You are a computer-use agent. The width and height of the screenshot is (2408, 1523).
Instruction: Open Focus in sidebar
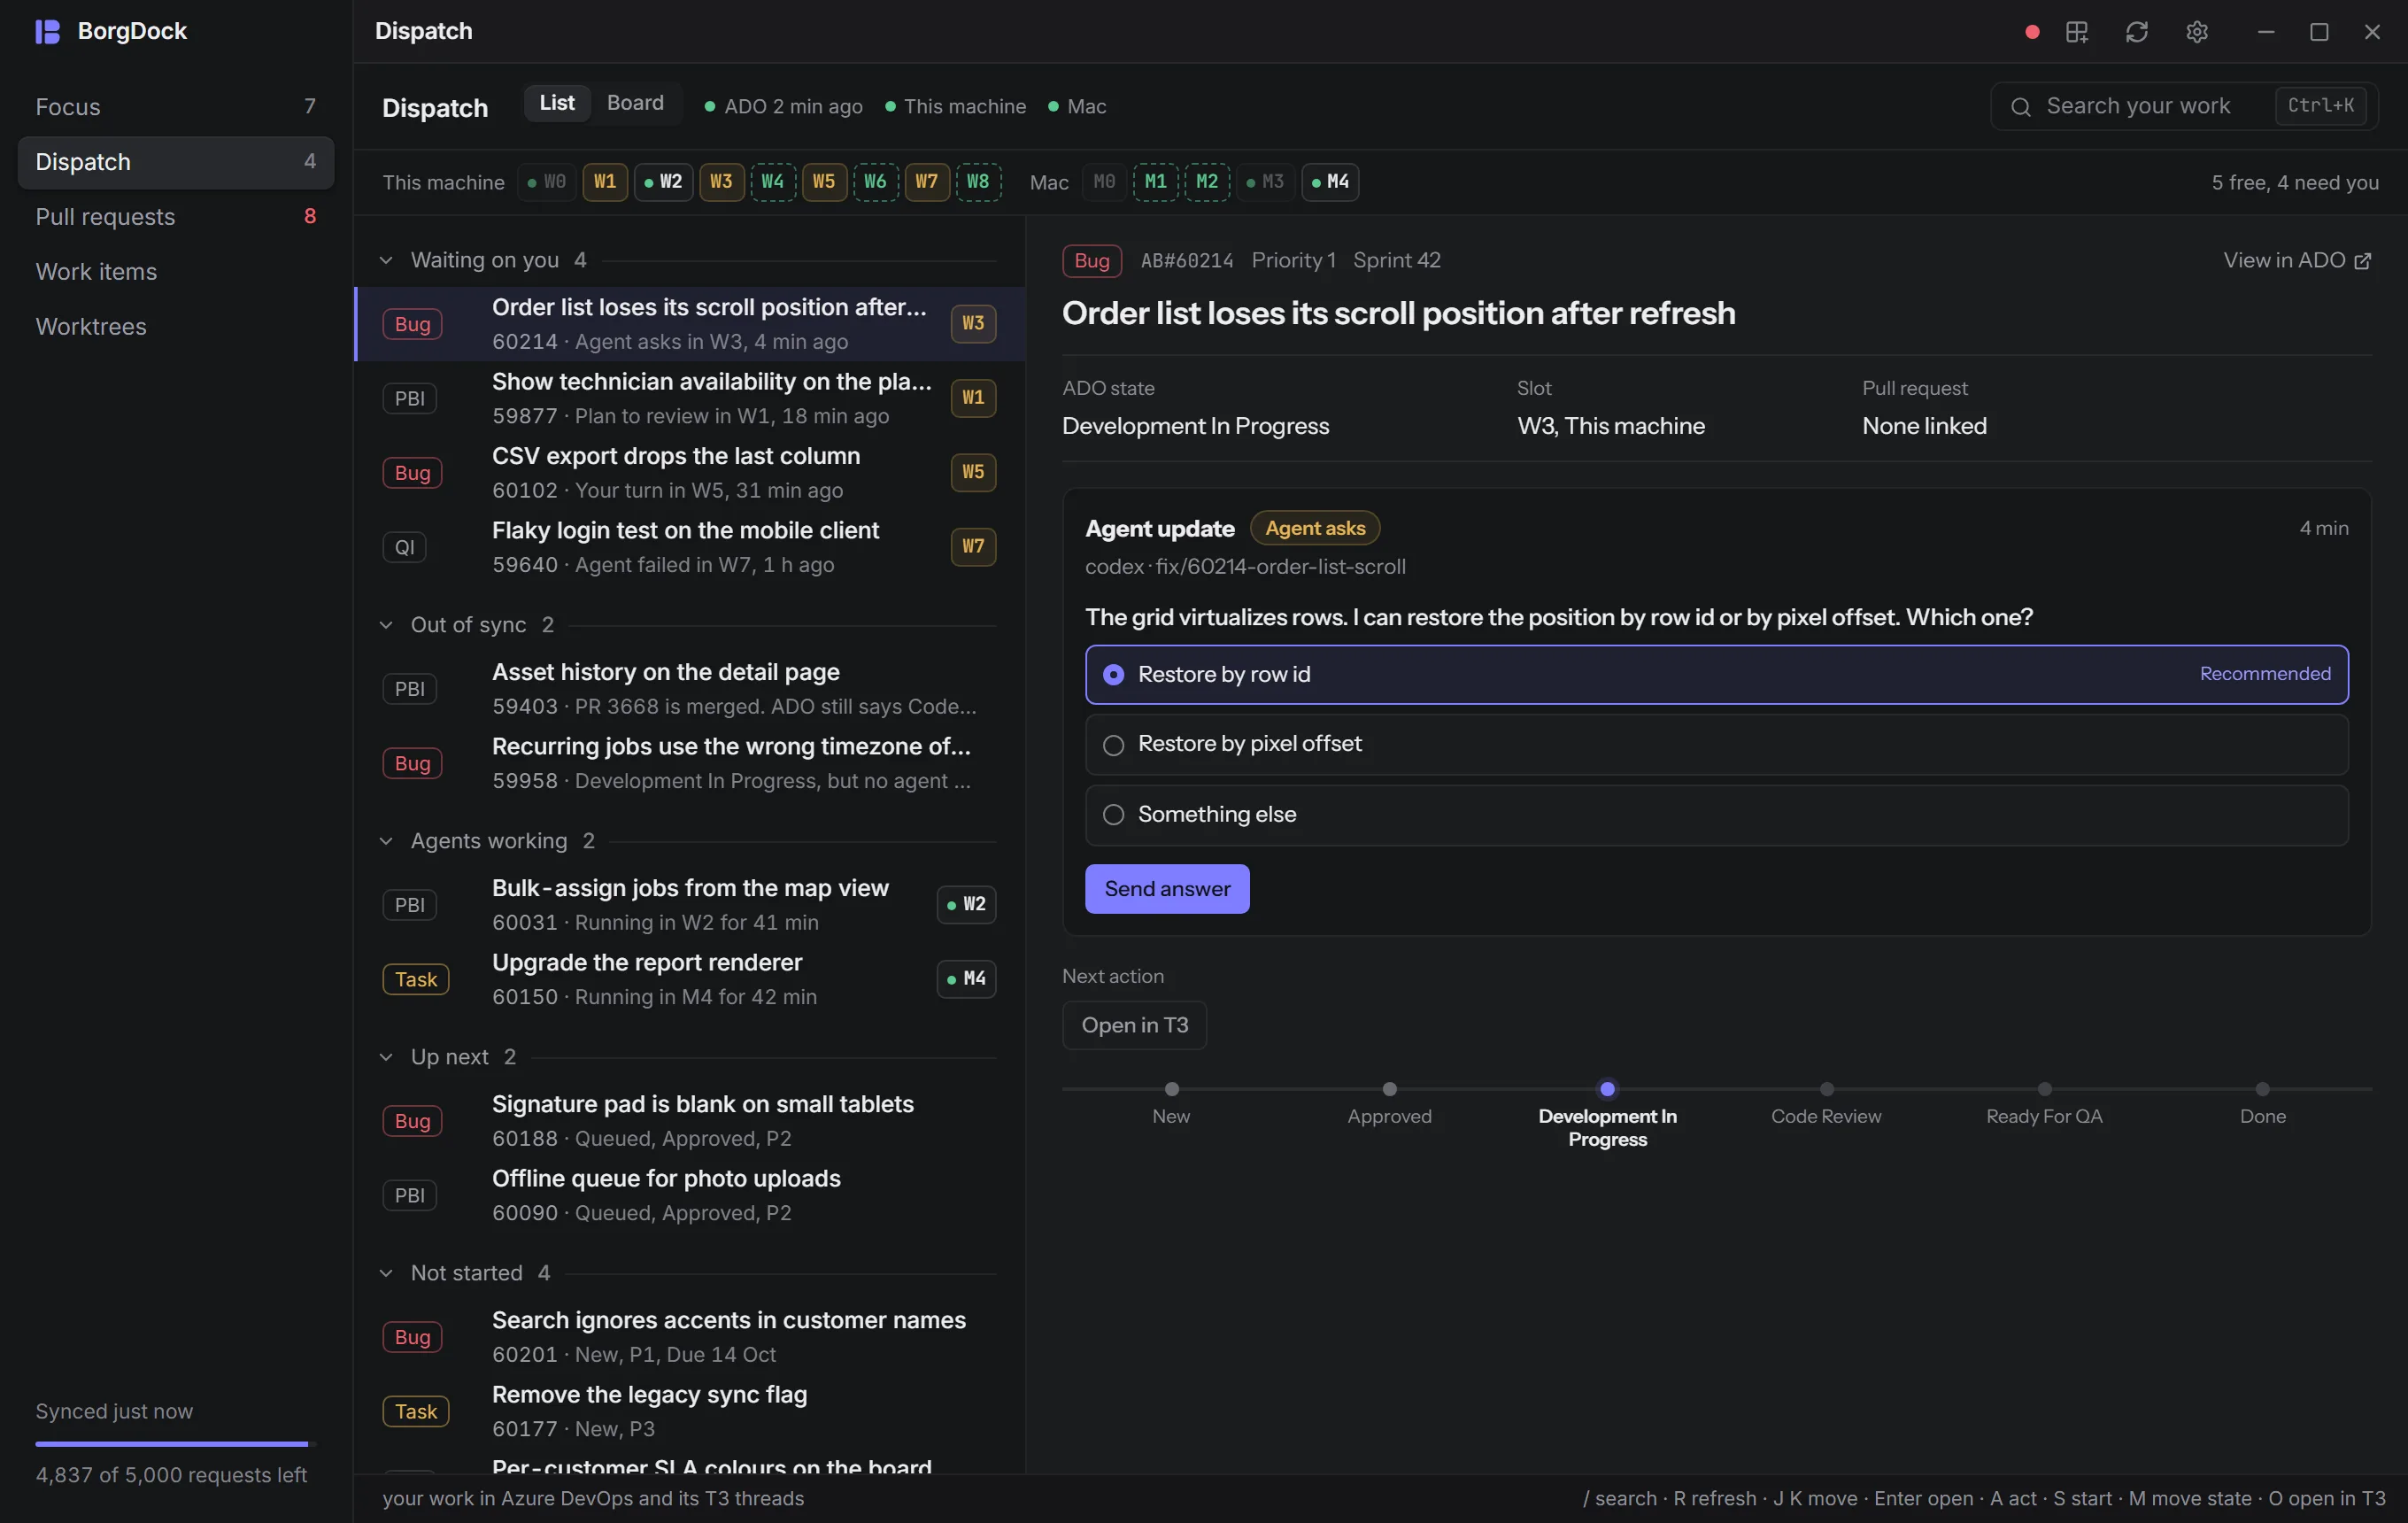[x=176, y=107]
